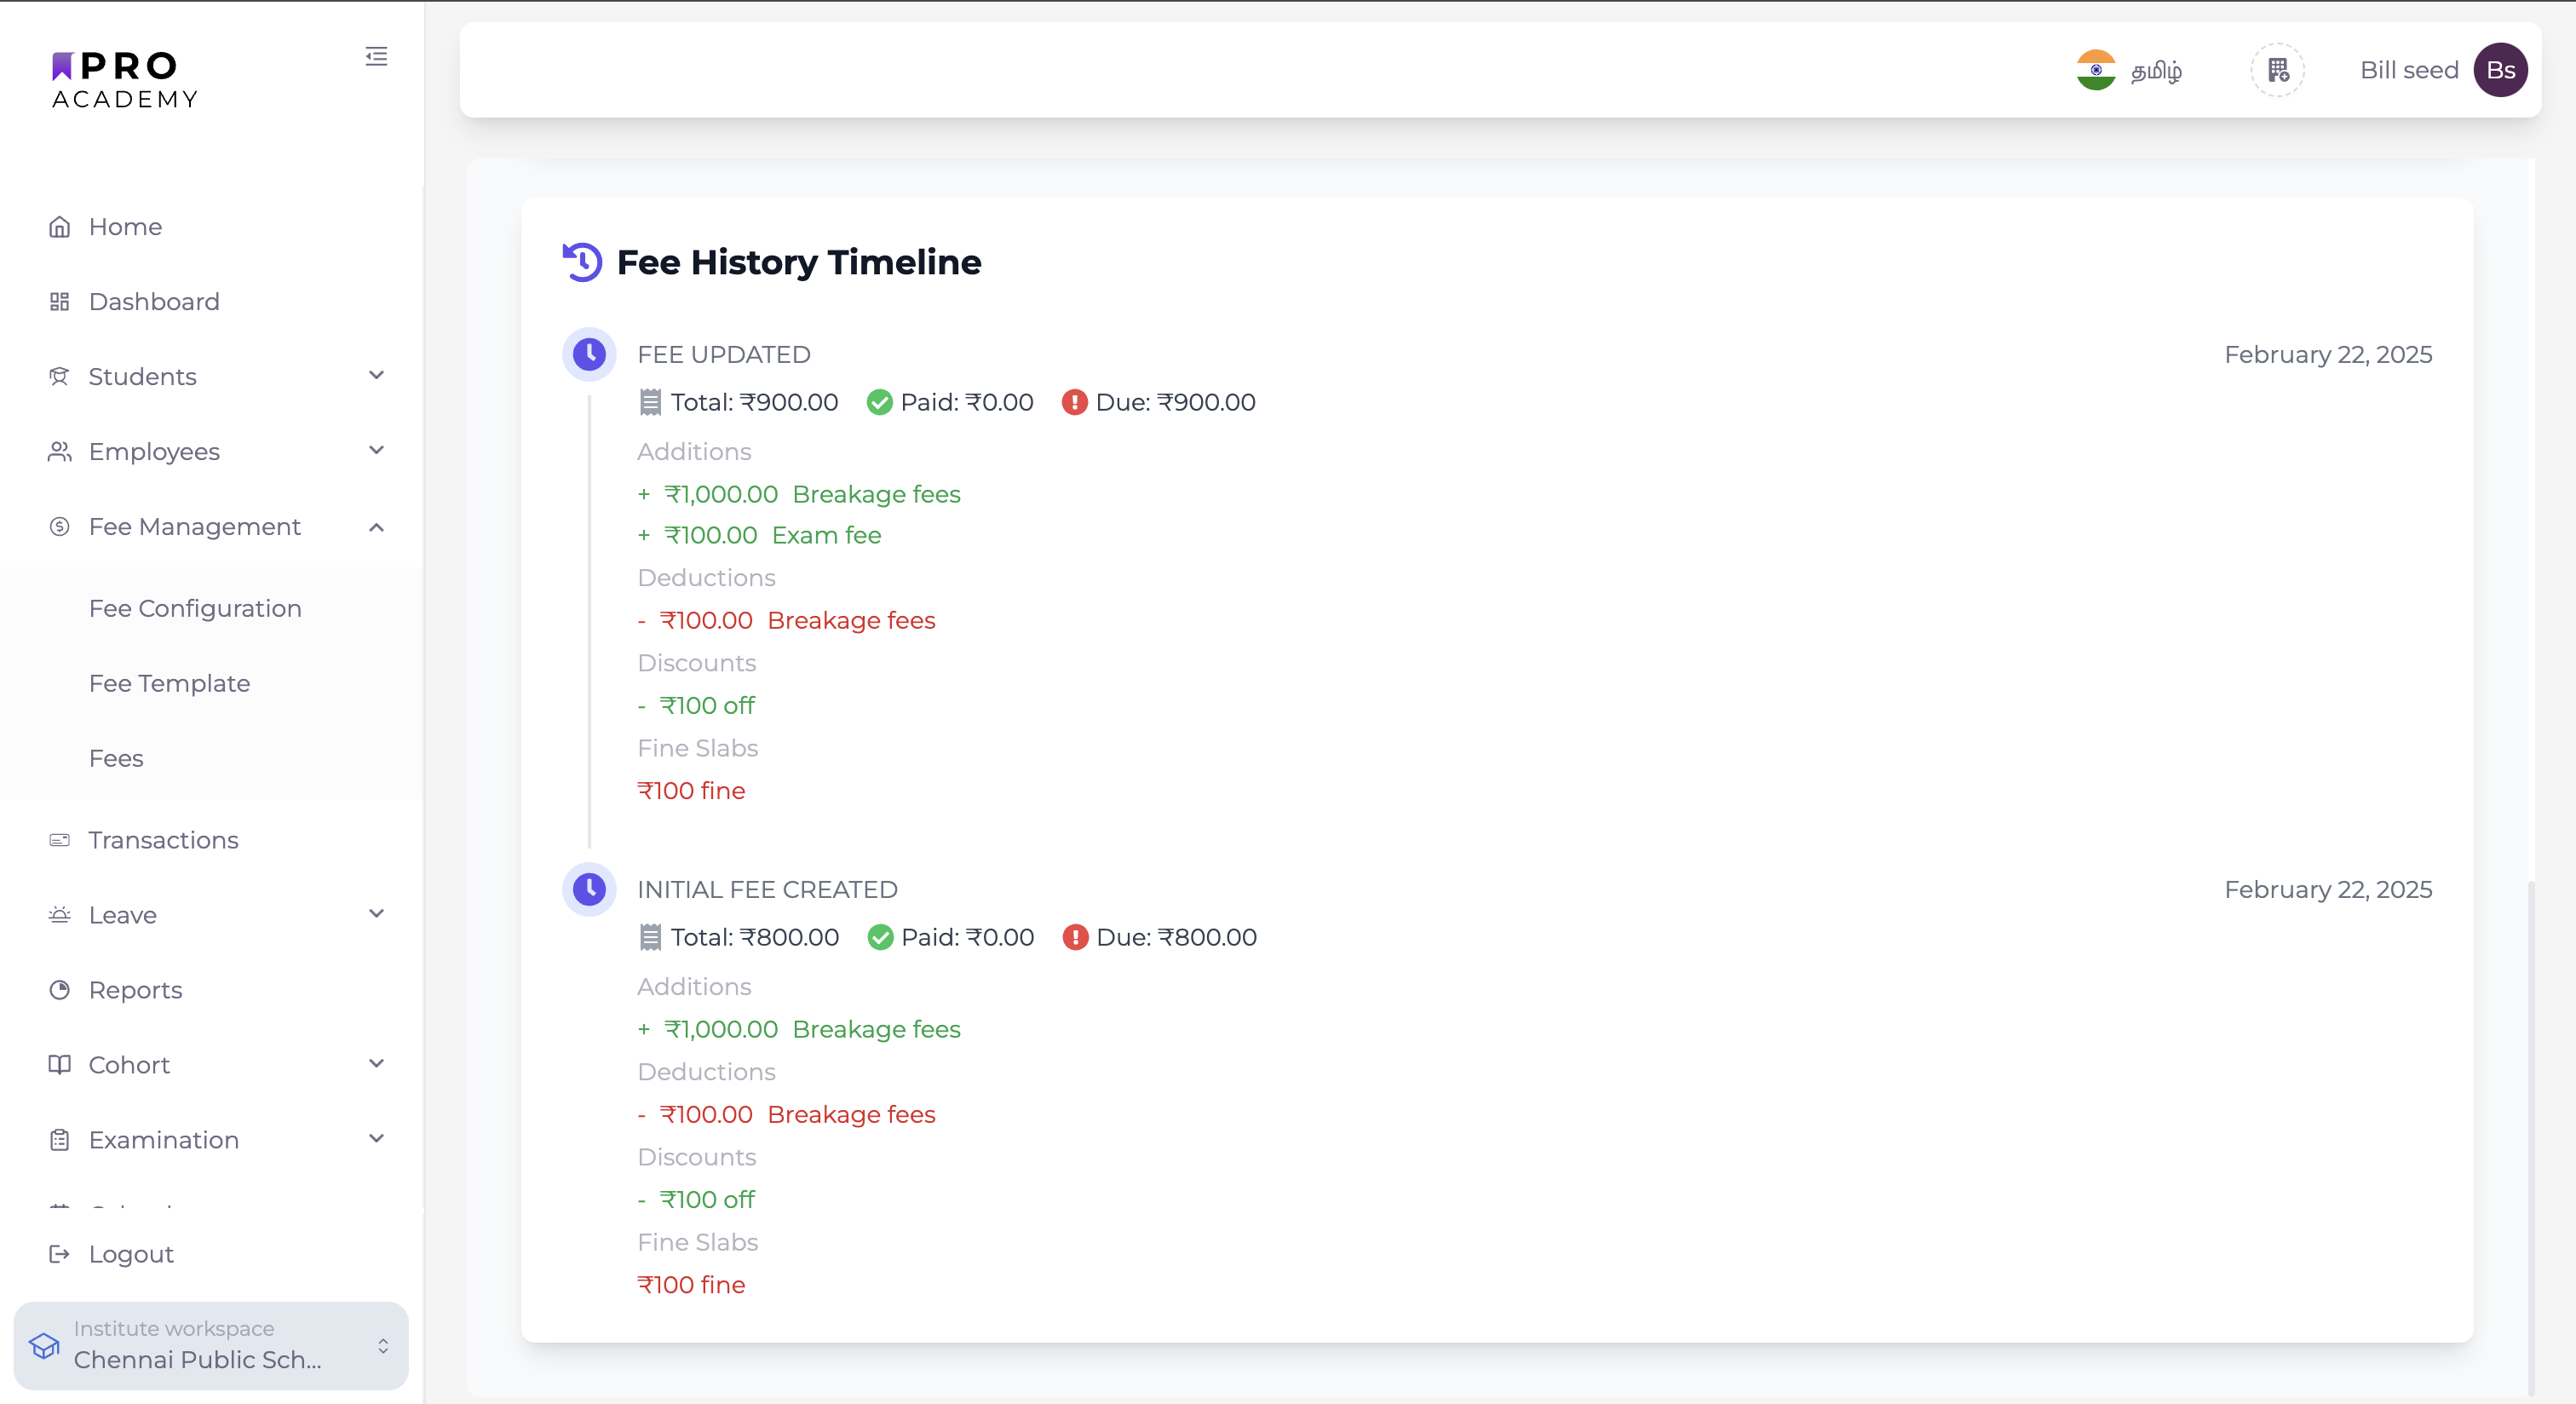Click the Leave sunrise icon

(x=59, y=915)
